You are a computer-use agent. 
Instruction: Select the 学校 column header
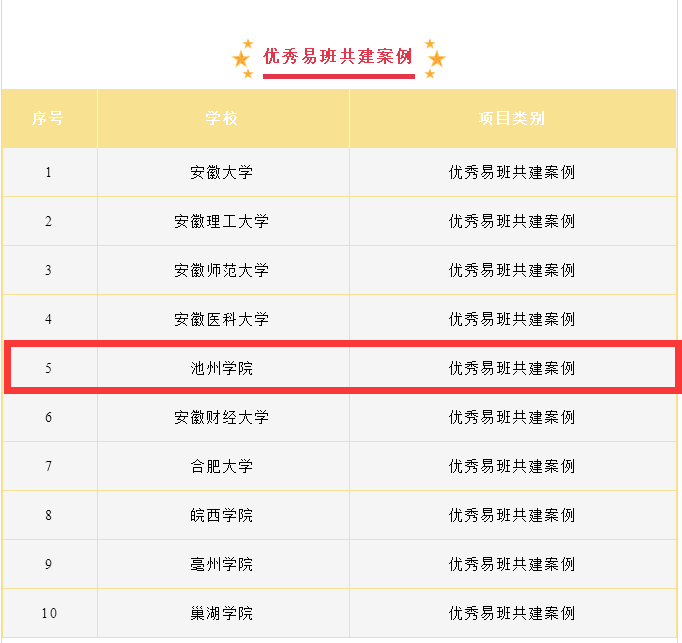coord(222,119)
